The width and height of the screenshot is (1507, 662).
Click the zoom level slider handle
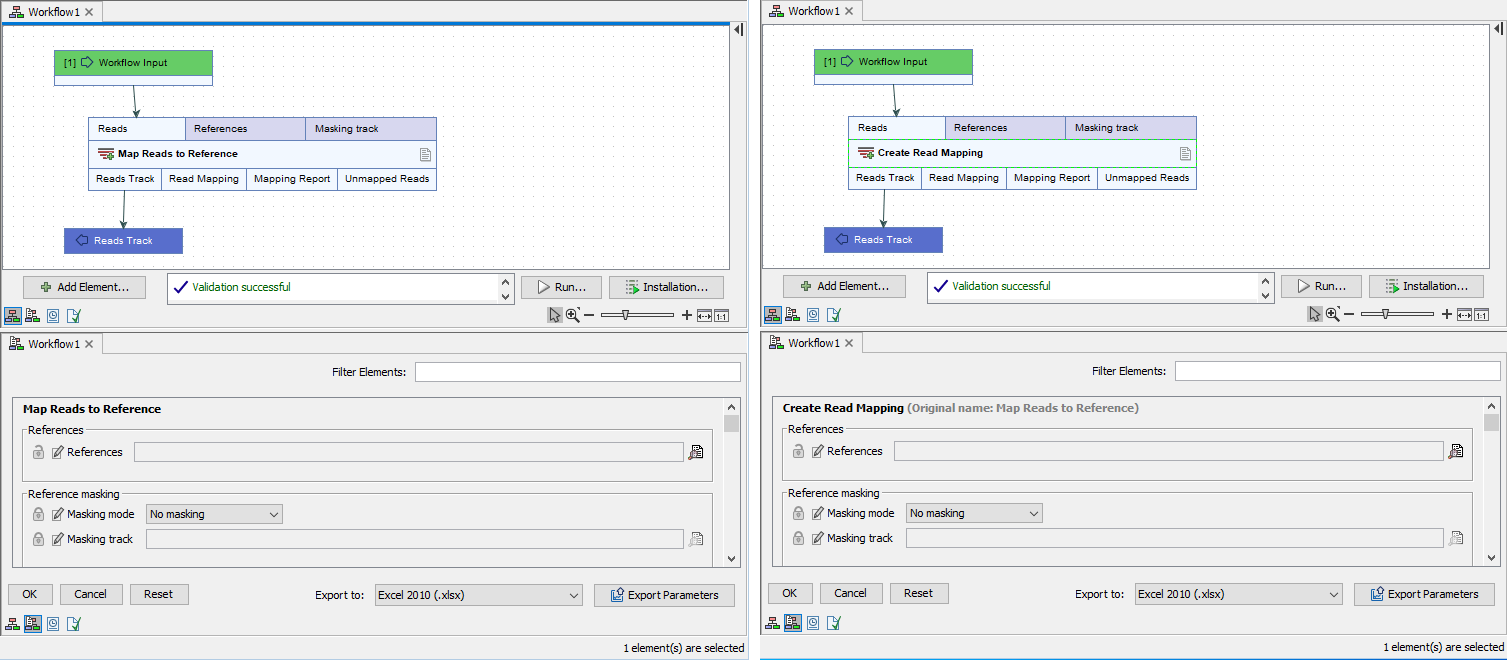point(625,313)
